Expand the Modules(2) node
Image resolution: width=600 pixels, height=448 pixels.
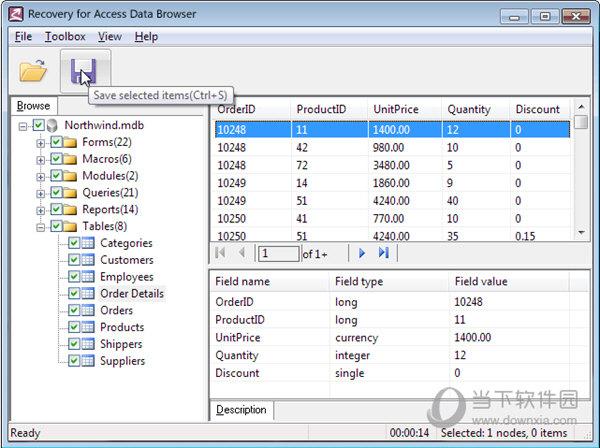[41, 177]
